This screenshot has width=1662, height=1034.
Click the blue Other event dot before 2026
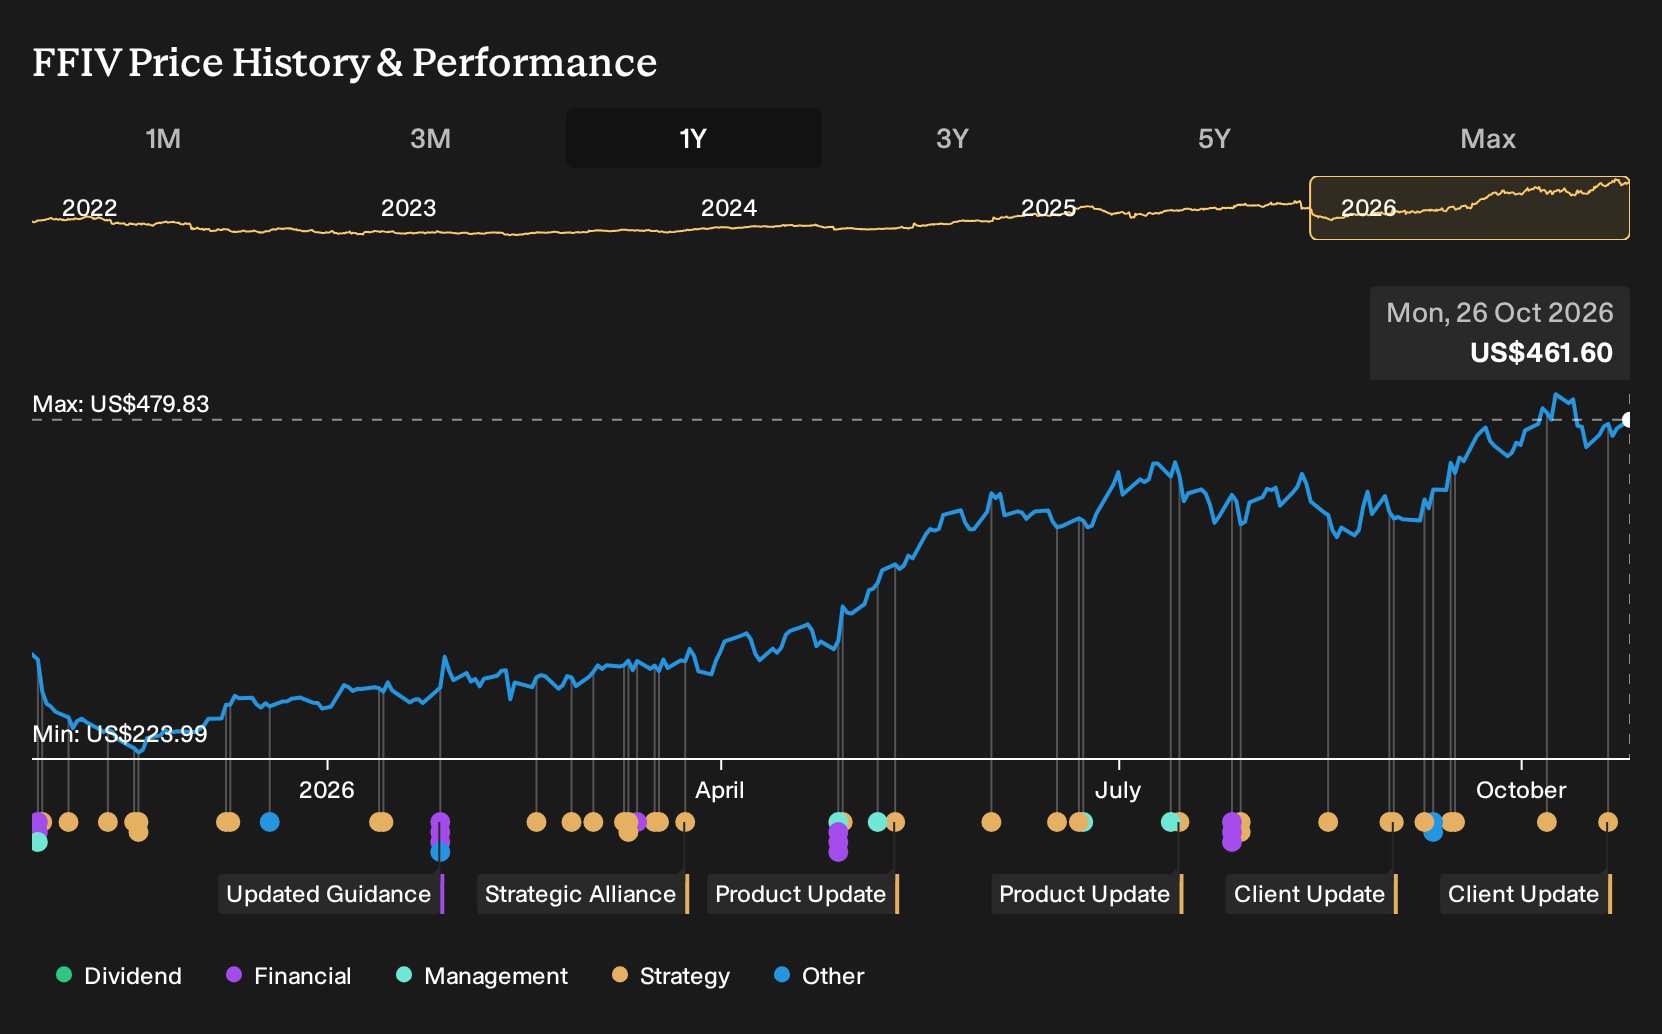click(269, 822)
